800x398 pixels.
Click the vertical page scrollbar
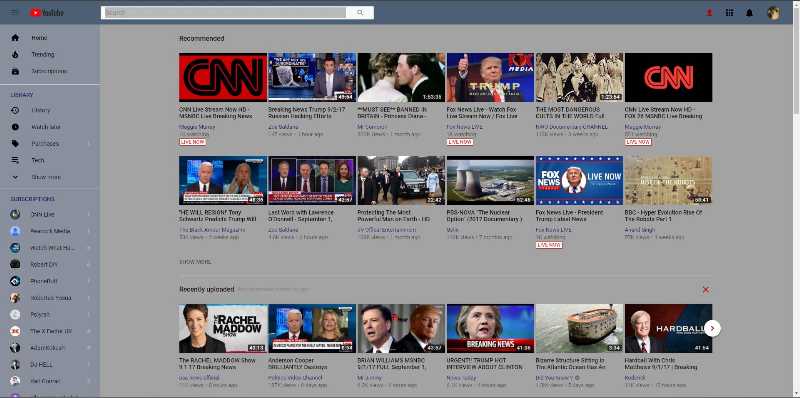[x=796, y=199]
